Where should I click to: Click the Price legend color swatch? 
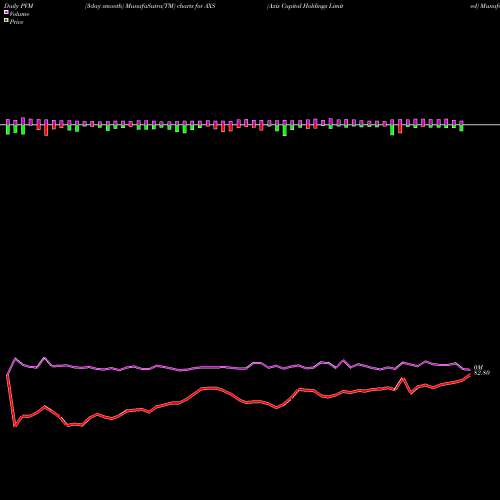tap(6, 20)
